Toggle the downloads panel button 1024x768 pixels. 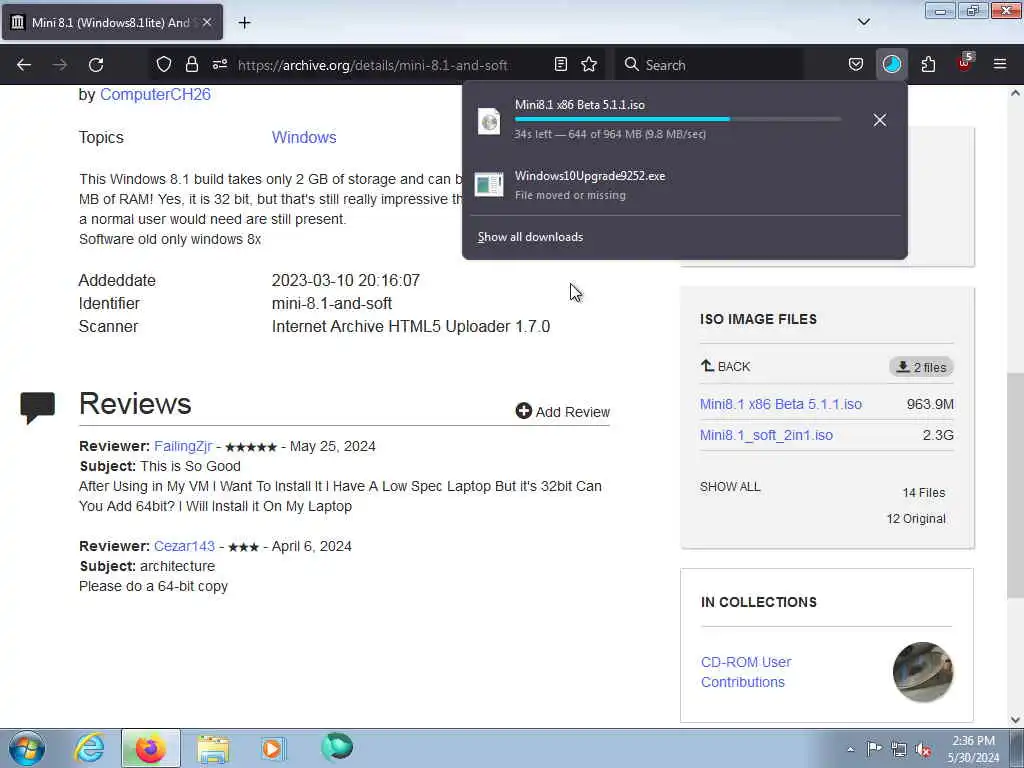[x=891, y=64]
